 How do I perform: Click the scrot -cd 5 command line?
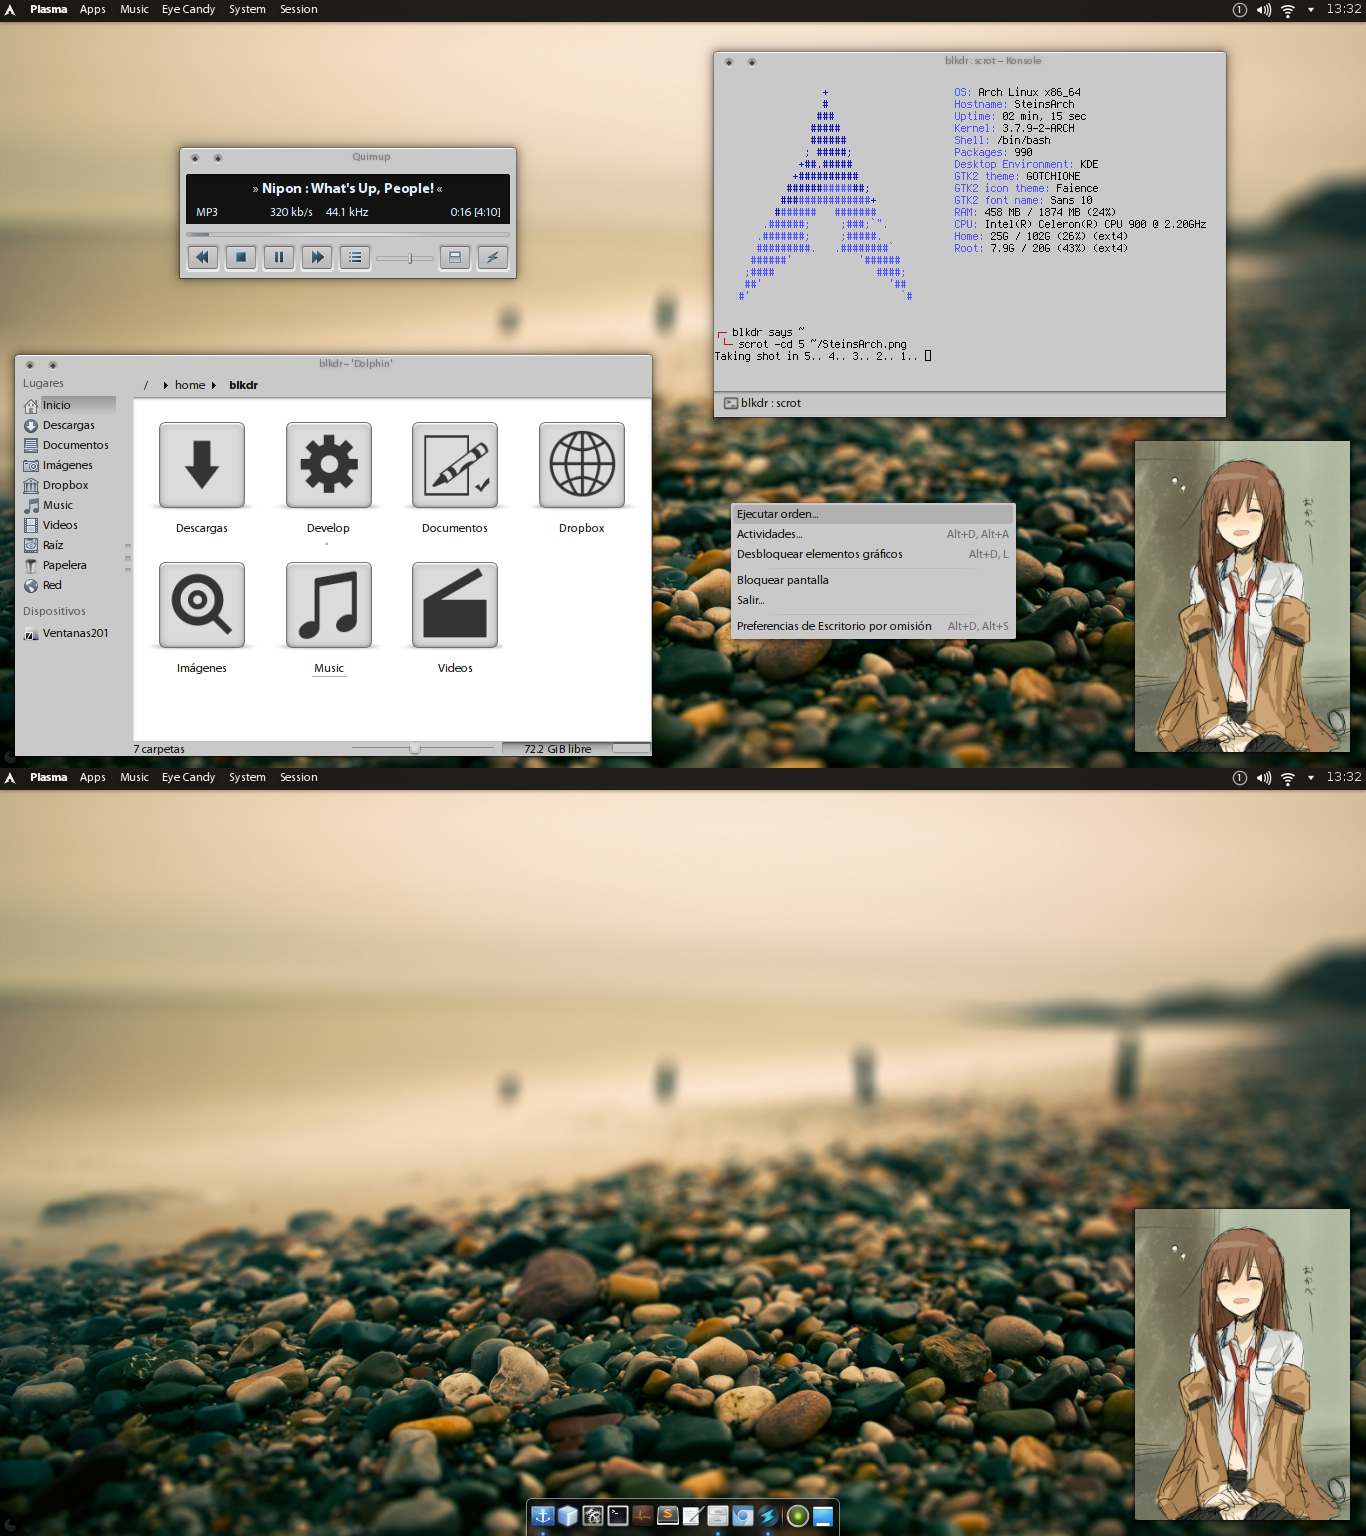coord(822,344)
